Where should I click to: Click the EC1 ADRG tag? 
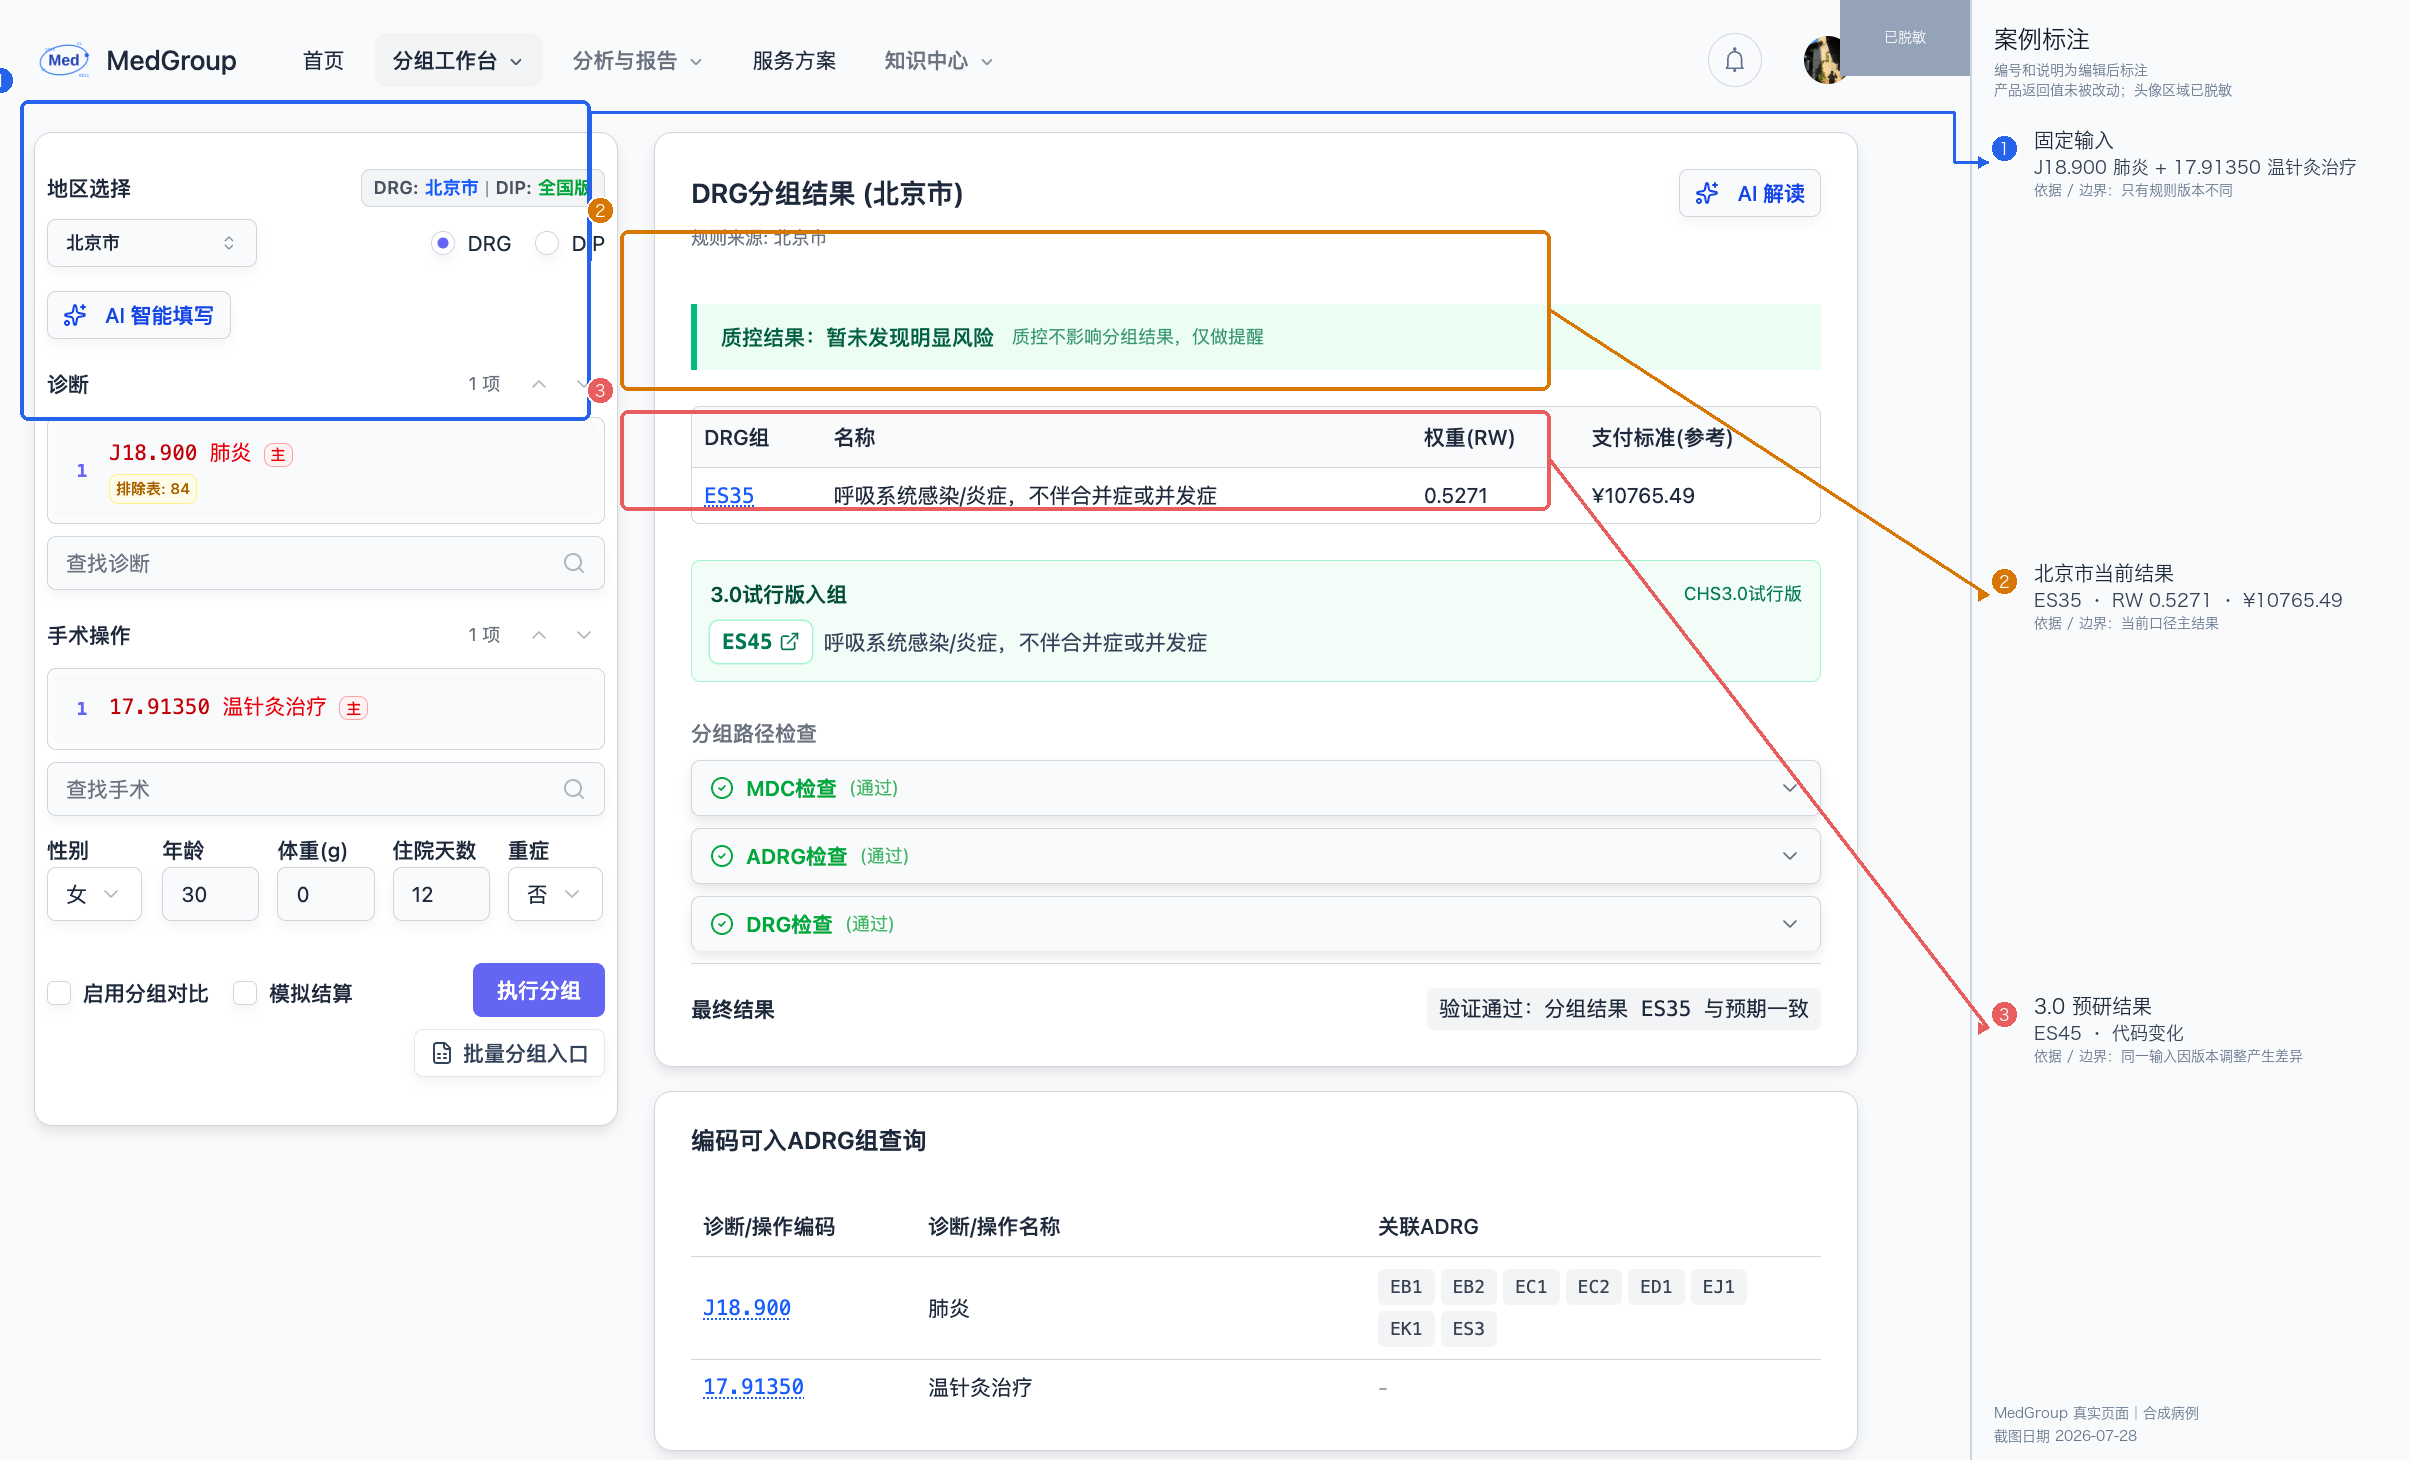[1531, 1287]
